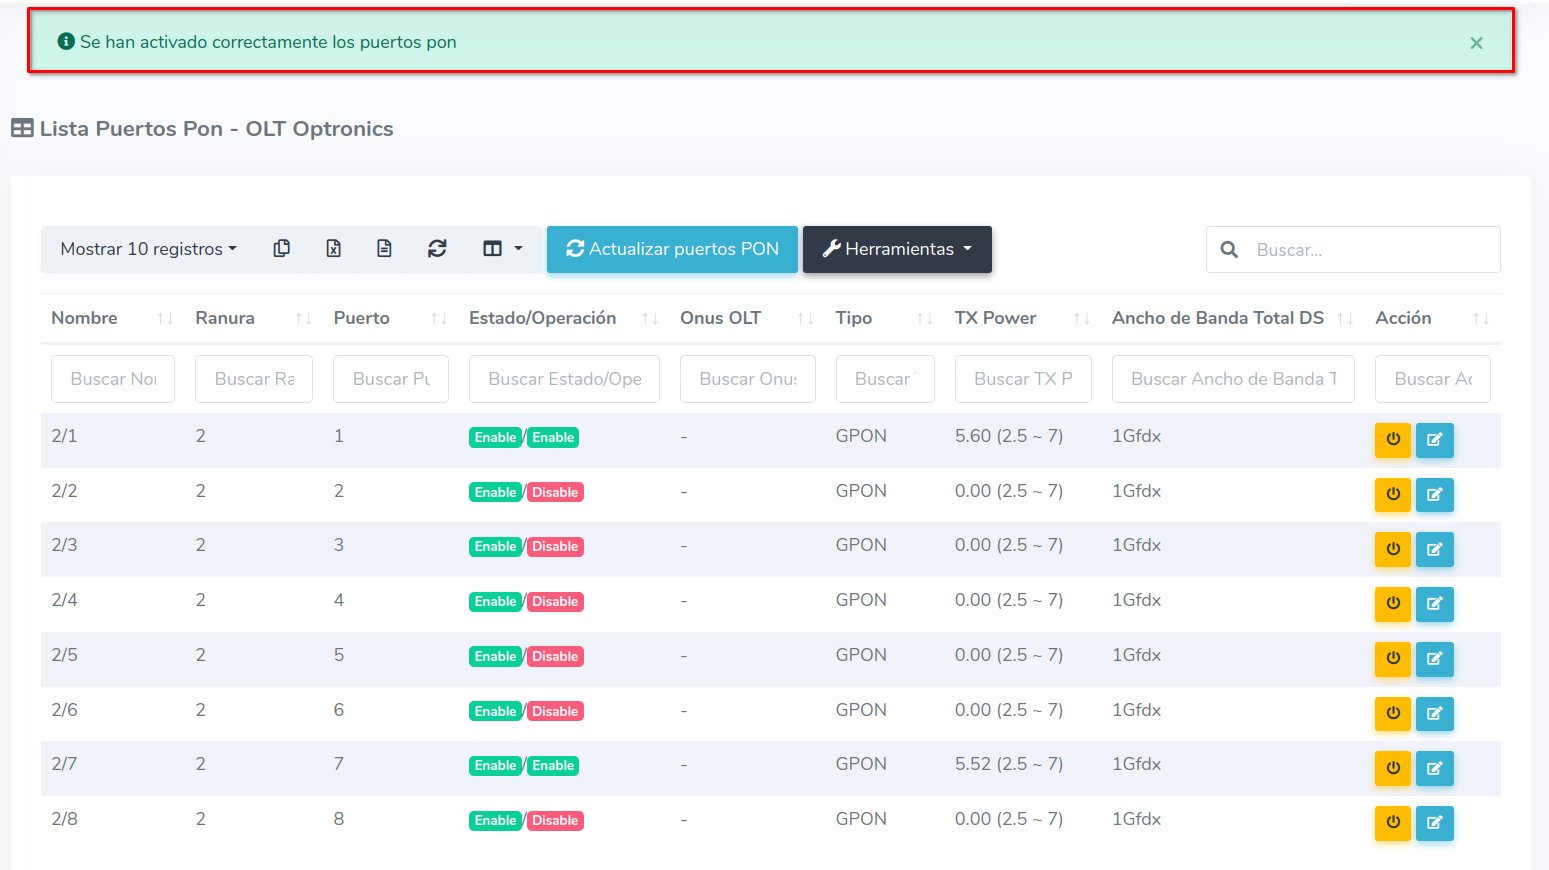Click edit icon for port 2/5
Image resolution: width=1549 pixels, height=870 pixels.
point(1434,659)
